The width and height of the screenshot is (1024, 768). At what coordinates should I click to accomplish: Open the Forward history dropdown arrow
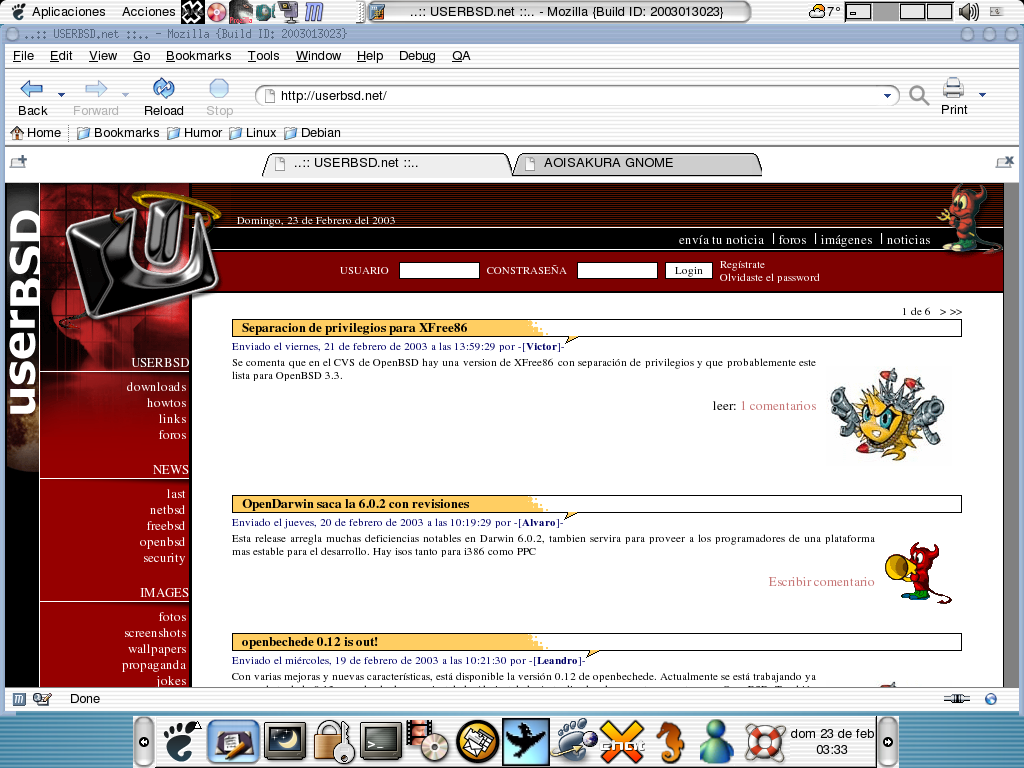125,95
